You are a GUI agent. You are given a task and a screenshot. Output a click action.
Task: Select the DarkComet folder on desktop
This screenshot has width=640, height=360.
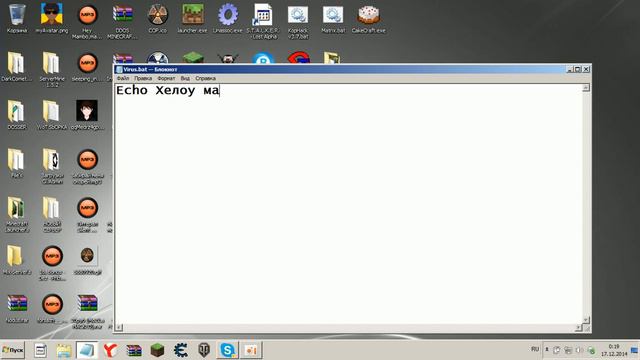tap(16, 67)
